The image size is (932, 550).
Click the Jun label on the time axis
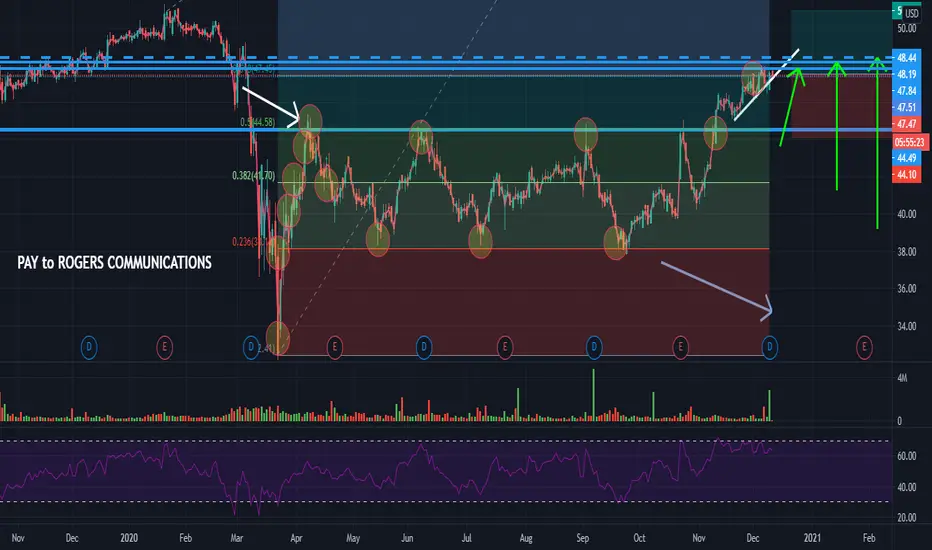pyautogui.click(x=407, y=538)
